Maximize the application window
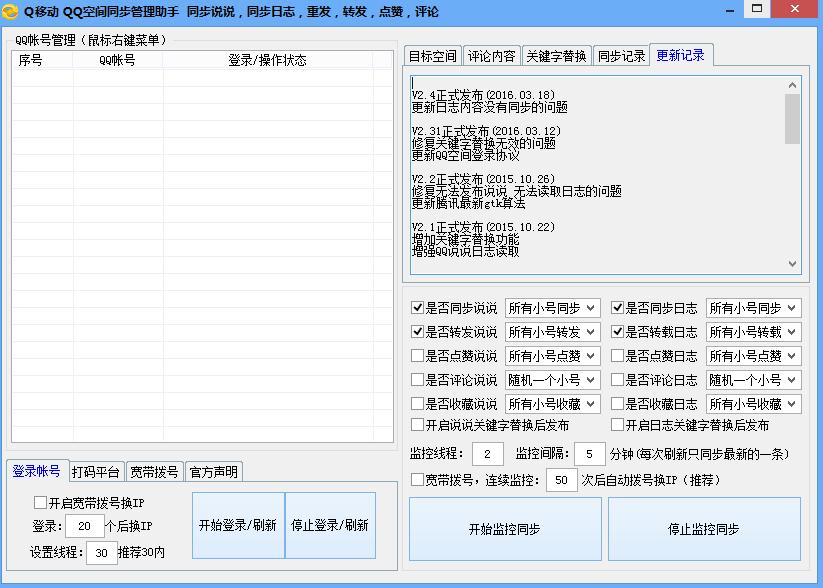The image size is (823, 588). (757, 9)
